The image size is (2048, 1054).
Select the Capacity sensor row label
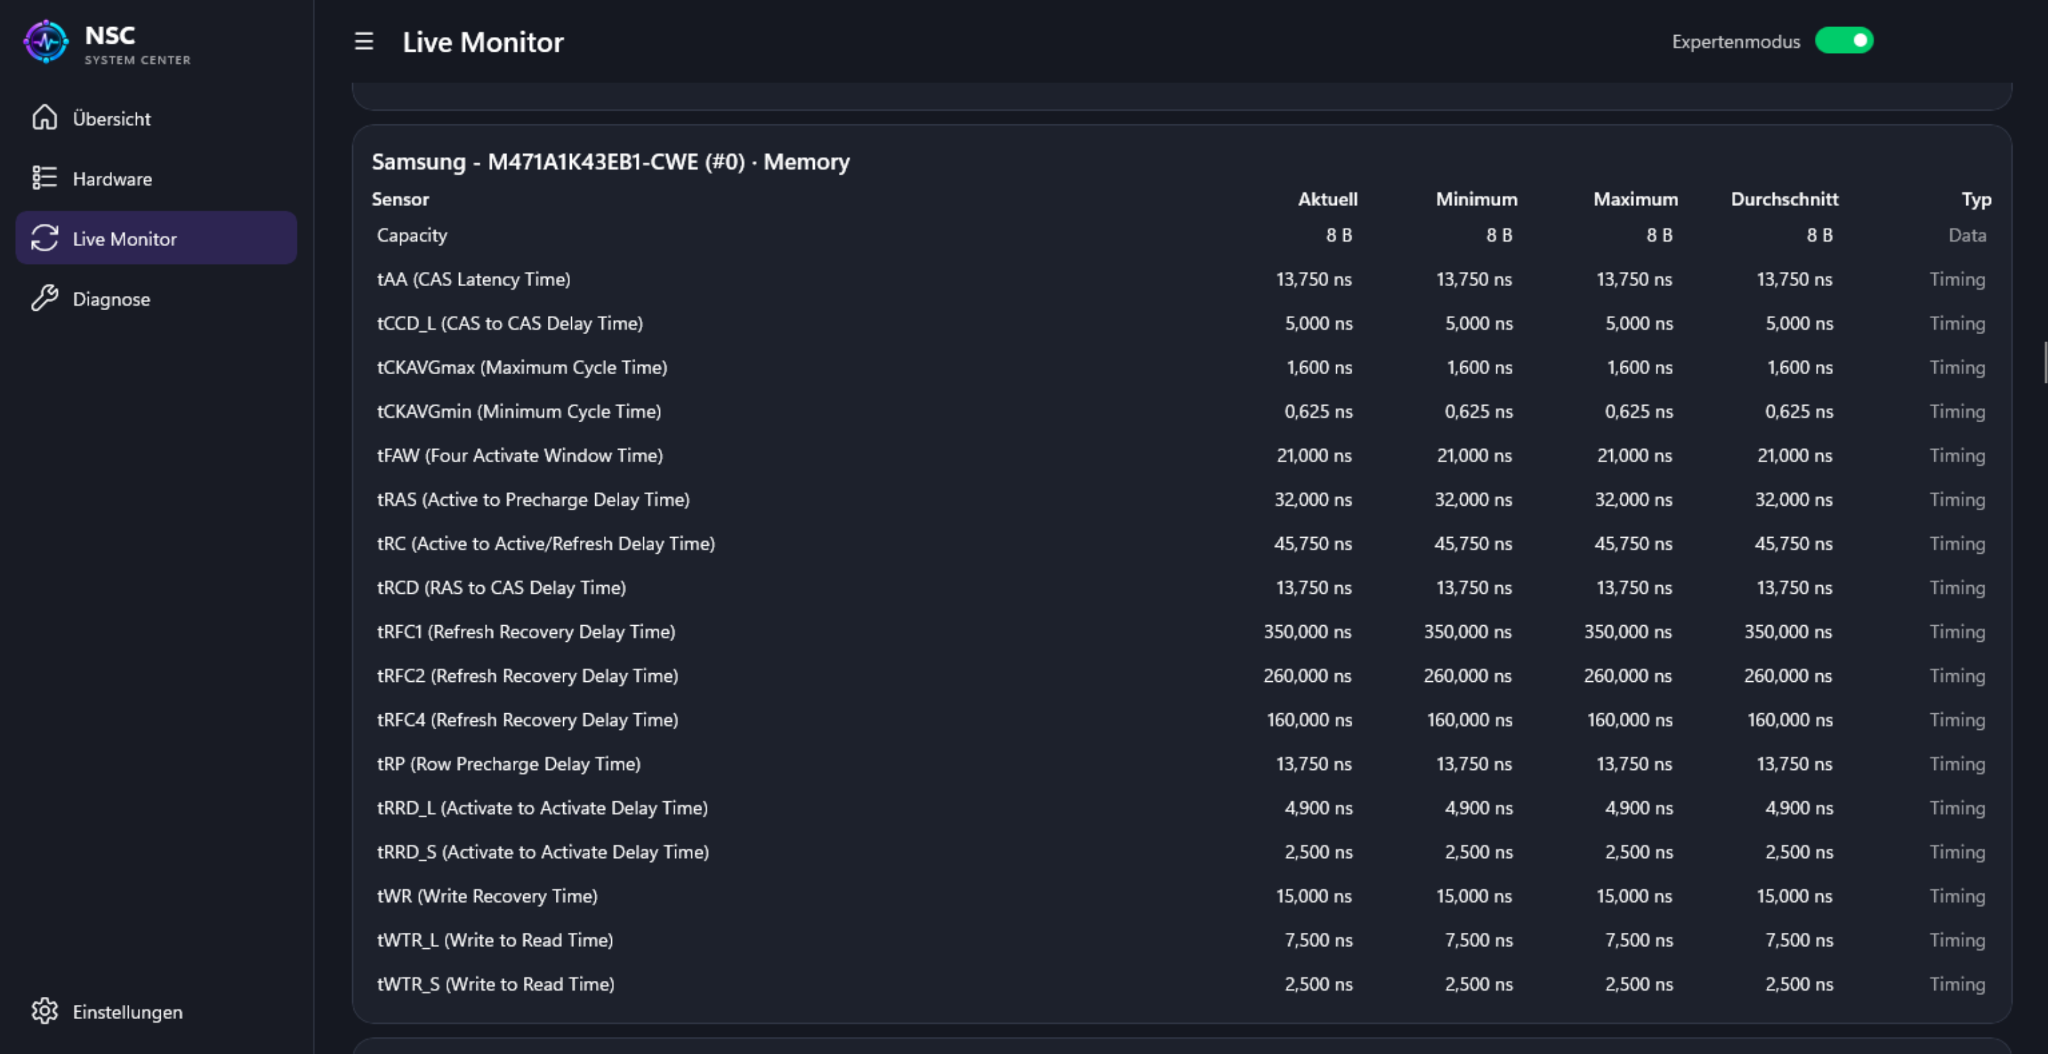click(x=412, y=235)
